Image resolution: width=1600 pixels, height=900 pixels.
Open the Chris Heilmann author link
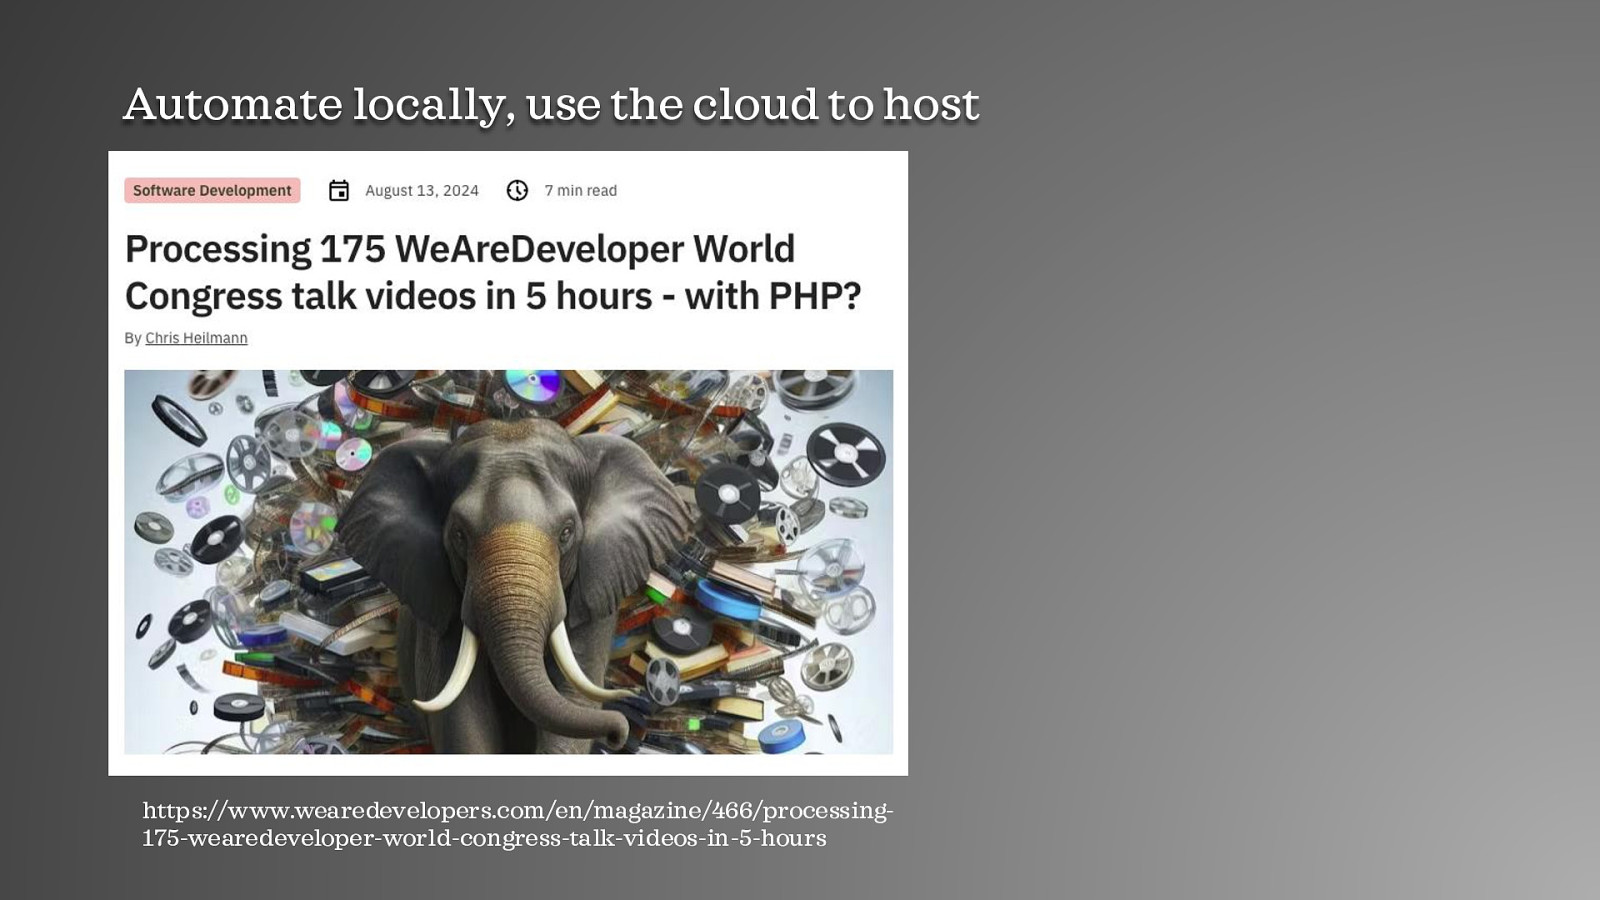click(x=196, y=338)
